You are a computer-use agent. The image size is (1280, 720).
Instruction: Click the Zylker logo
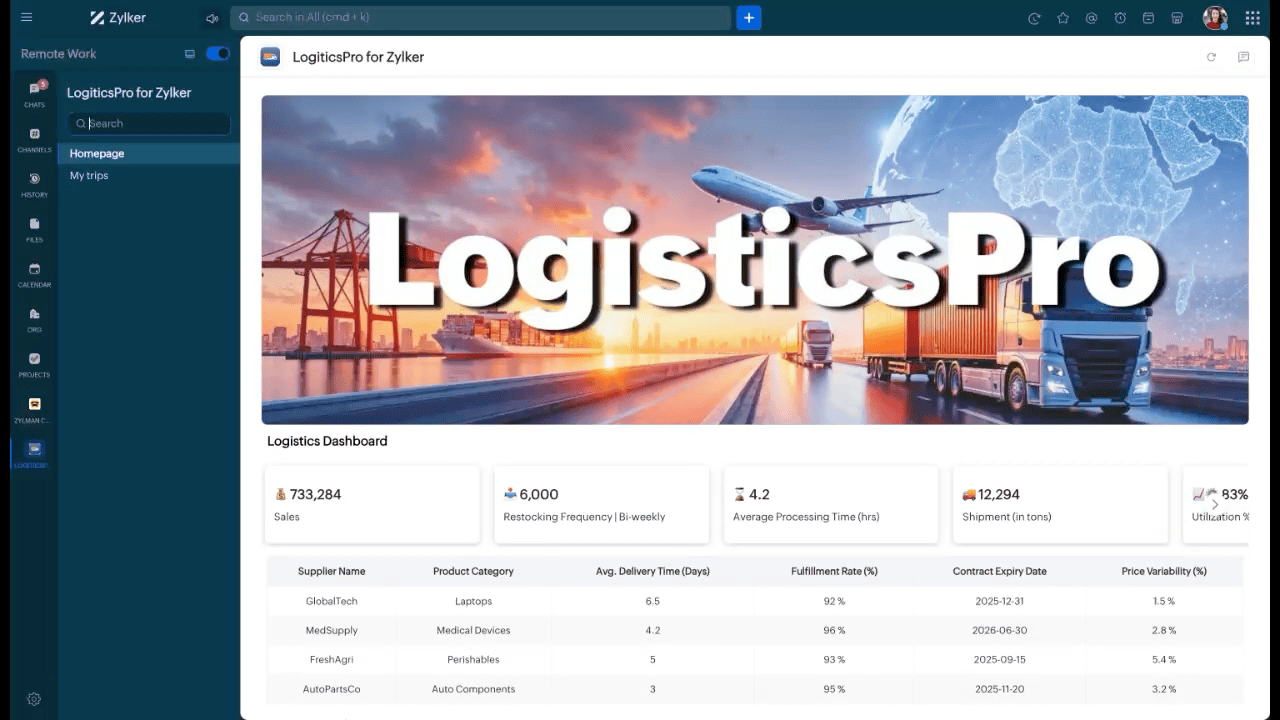point(118,18)
